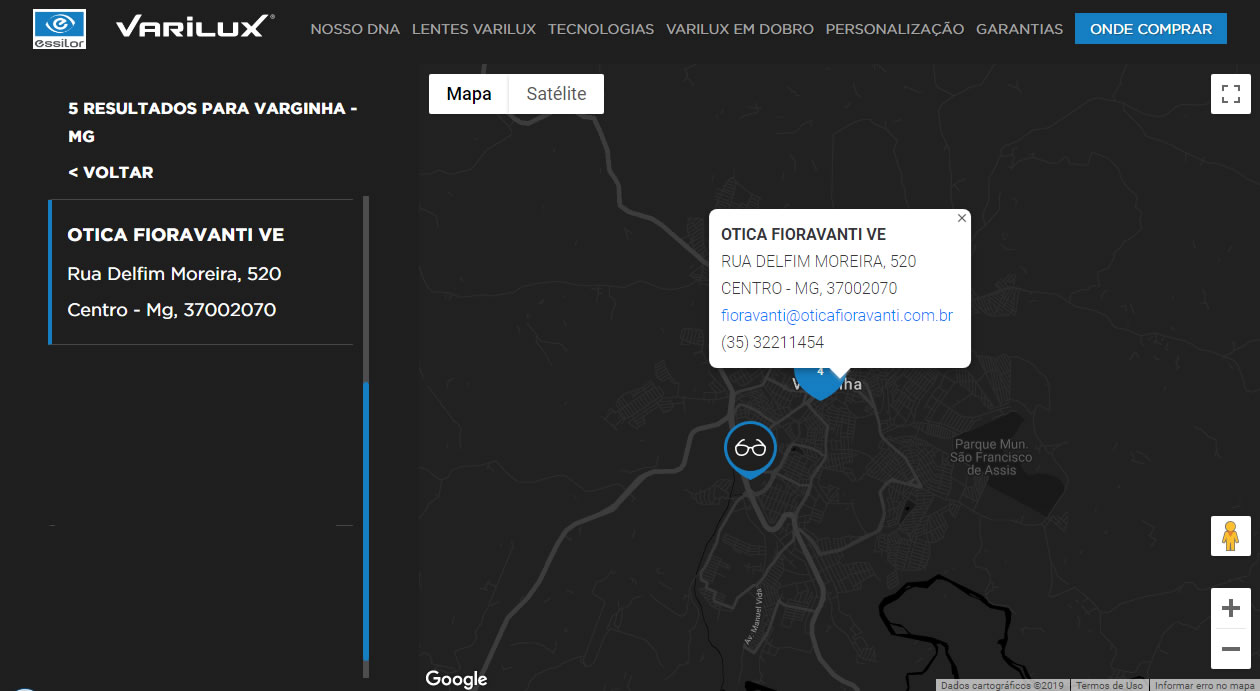Toggle fullscreen map view
Image resolution: width=1260 pixels, height=691 pixels.
pos(1231,94)
